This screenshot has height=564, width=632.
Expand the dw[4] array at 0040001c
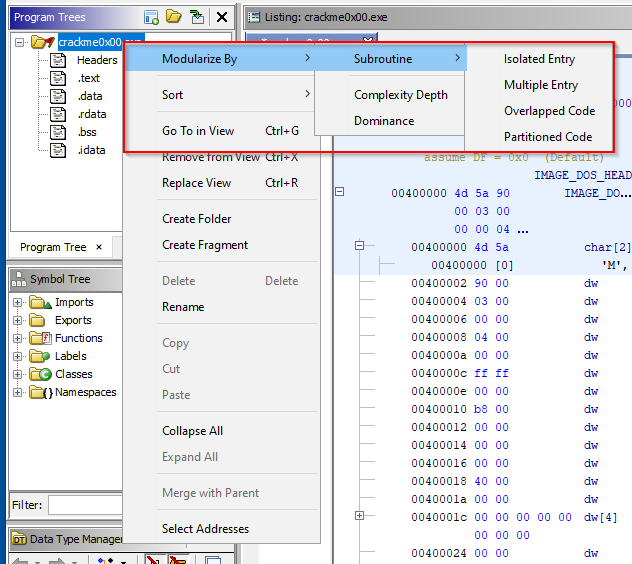click(360, 515)
